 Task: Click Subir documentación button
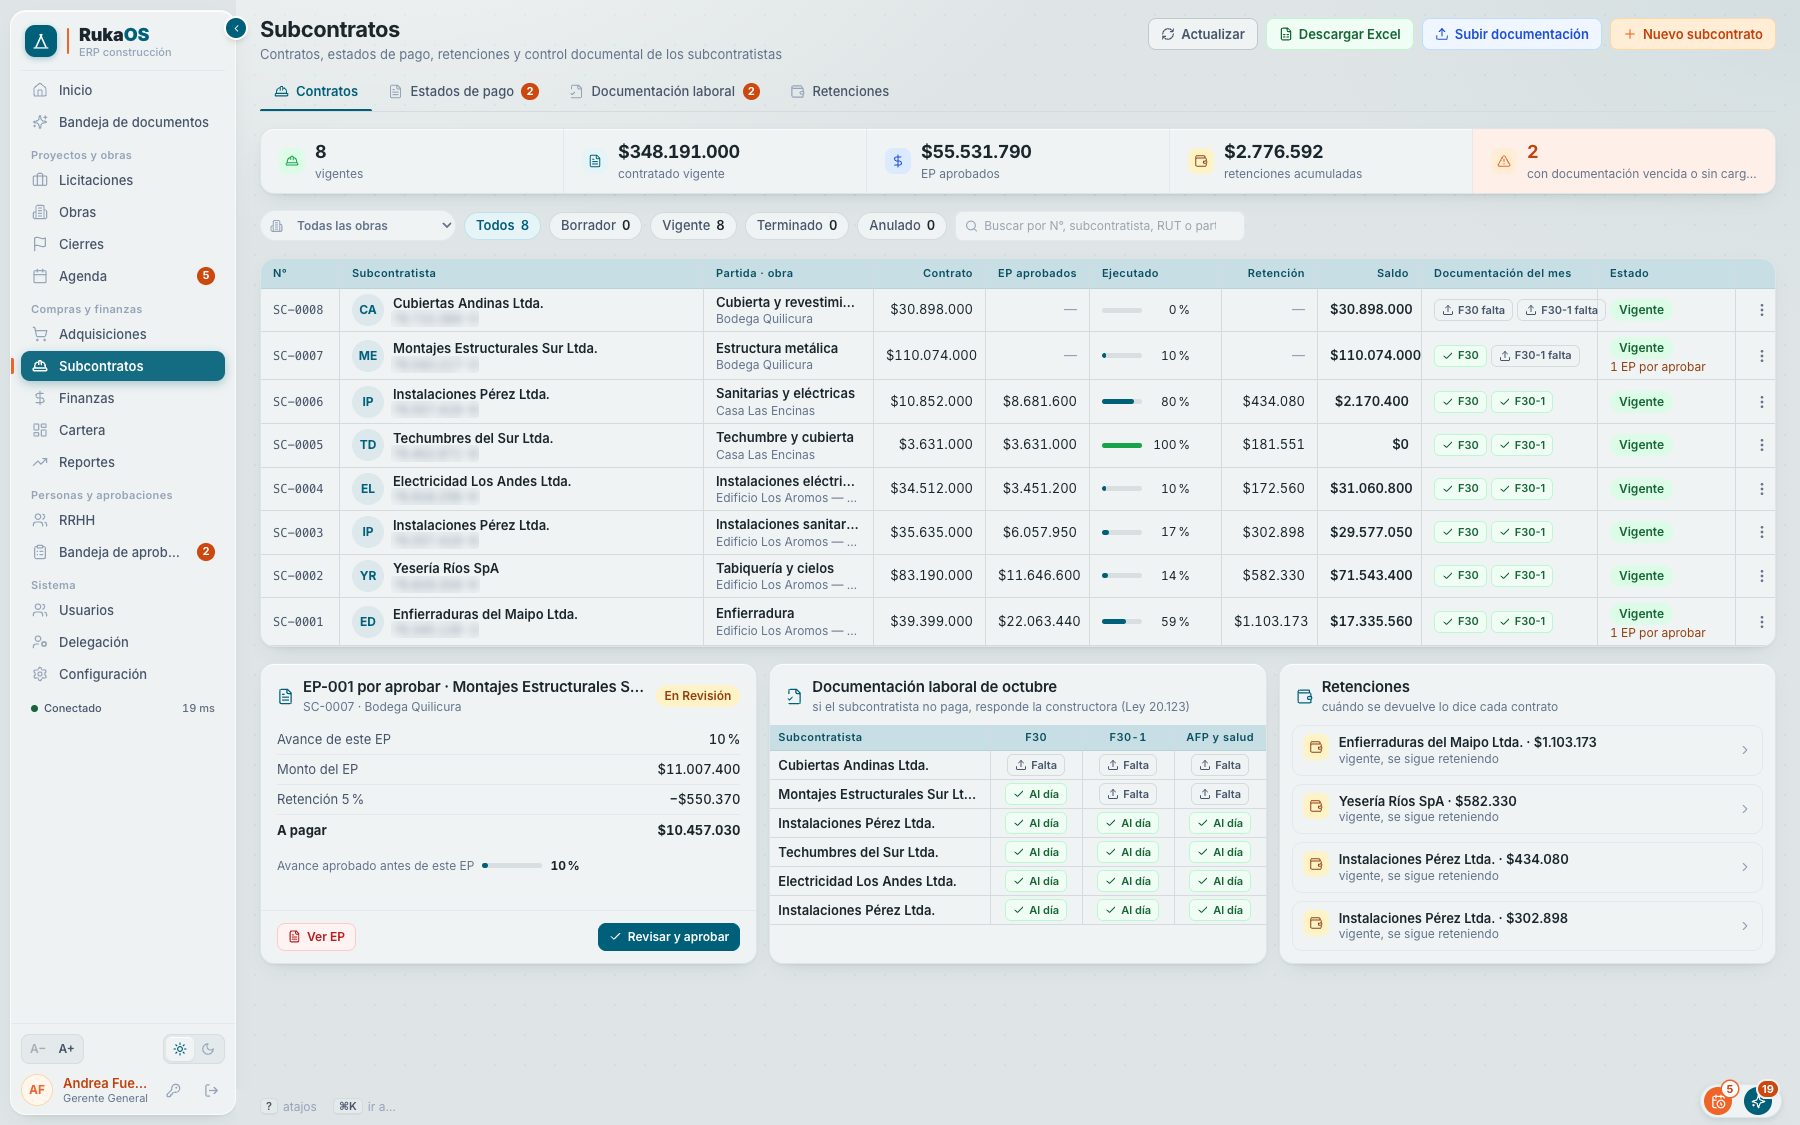(x=1511, y=34)
